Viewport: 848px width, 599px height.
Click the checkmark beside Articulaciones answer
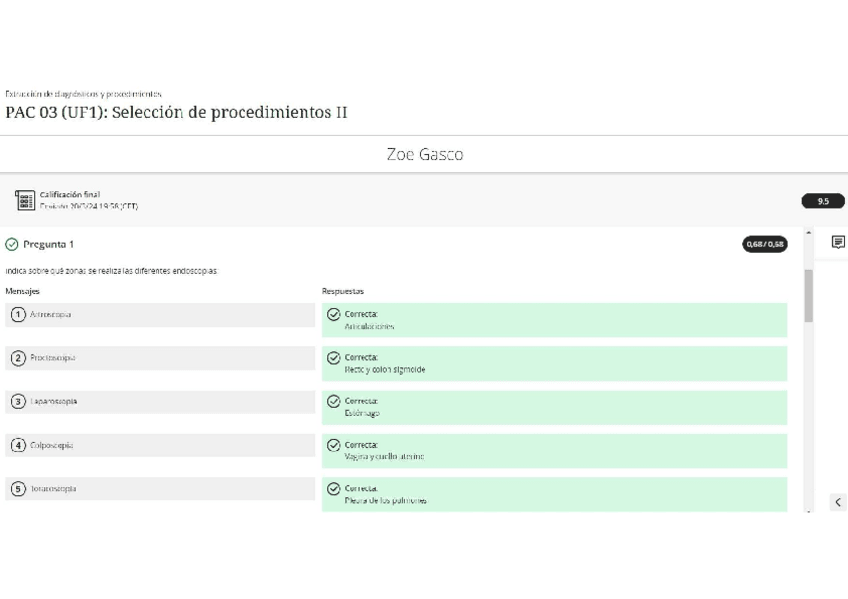pyautogui.click(x=334, y=314)
